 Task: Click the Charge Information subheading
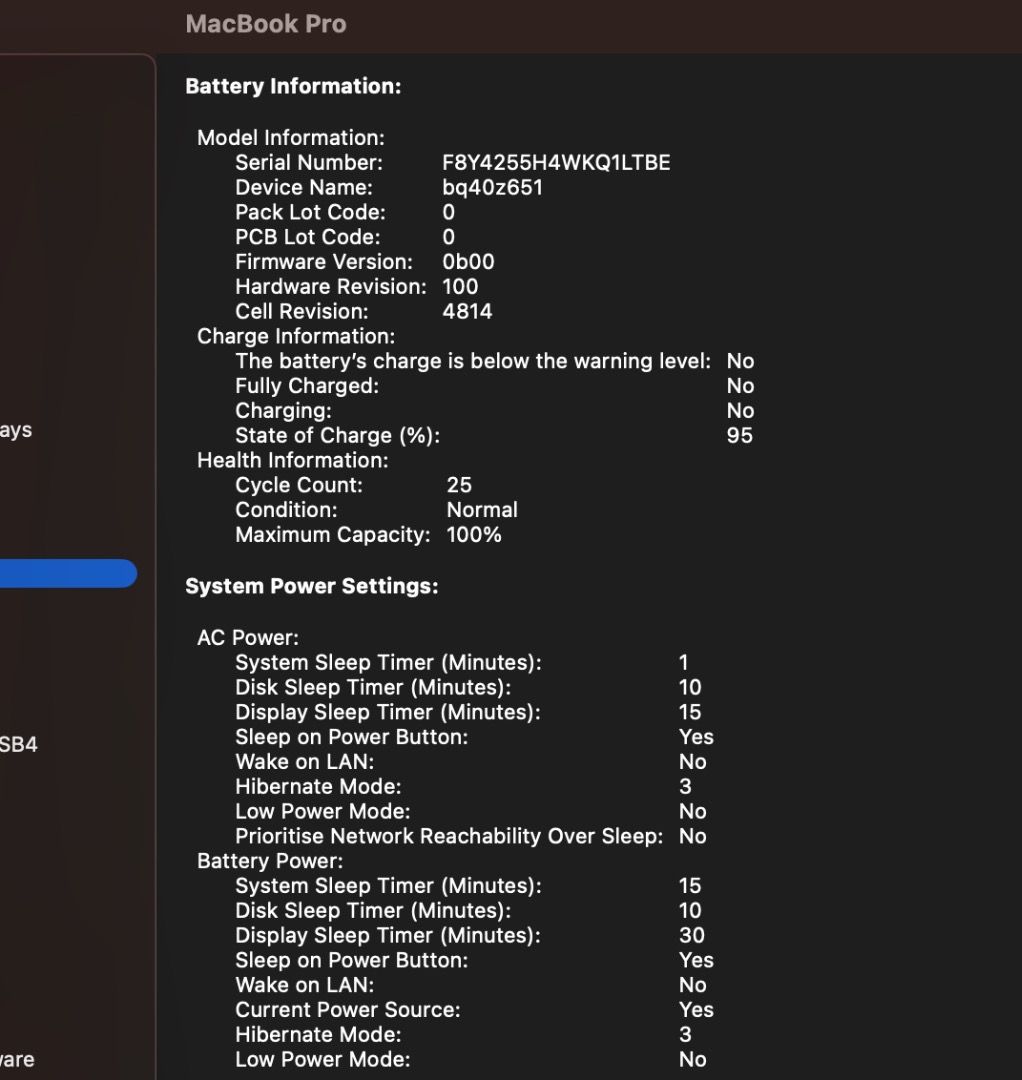[x=296, y=336]
